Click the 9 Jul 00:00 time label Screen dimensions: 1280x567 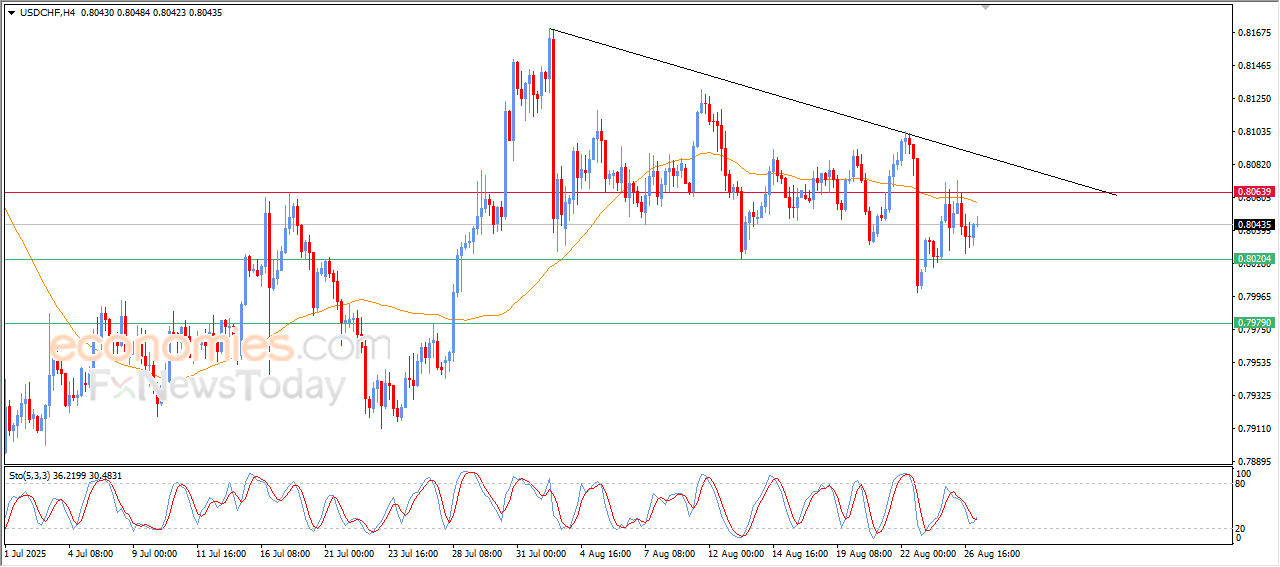pos(154,553)
